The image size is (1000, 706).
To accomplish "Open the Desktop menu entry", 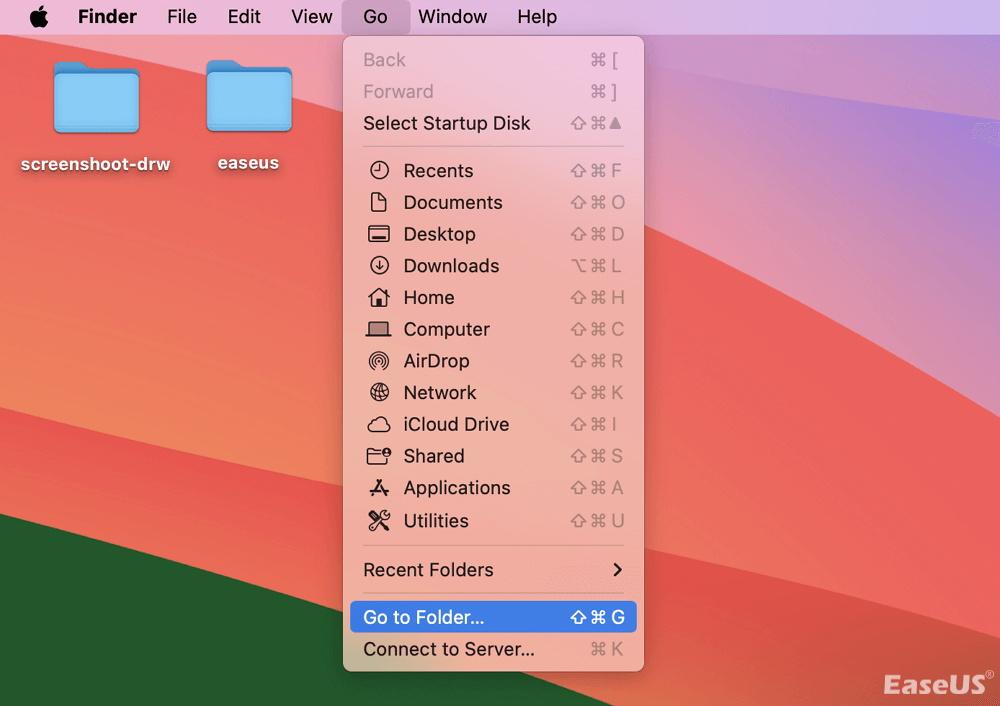I will pos(439,234).
